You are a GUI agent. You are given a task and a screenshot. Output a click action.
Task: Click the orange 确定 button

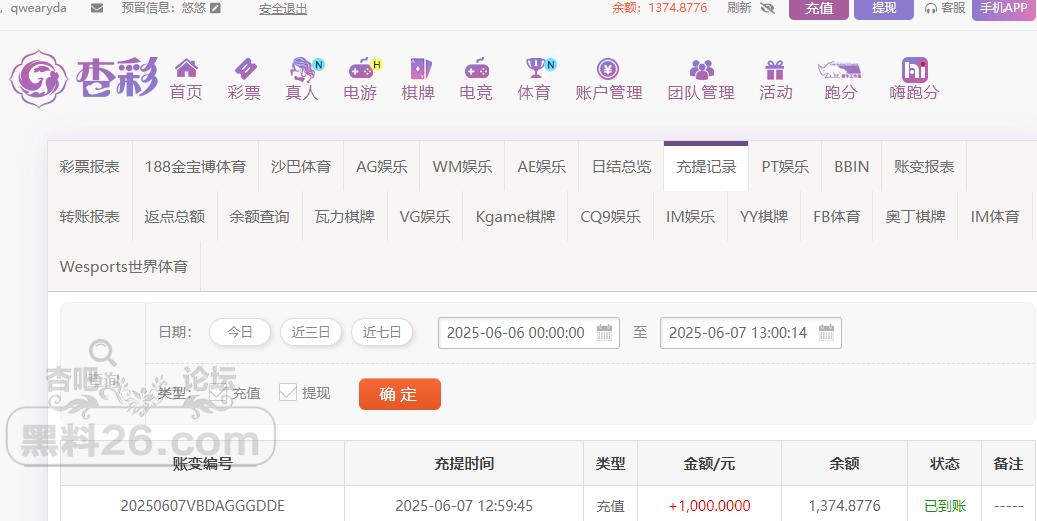(x=399, y=394)
